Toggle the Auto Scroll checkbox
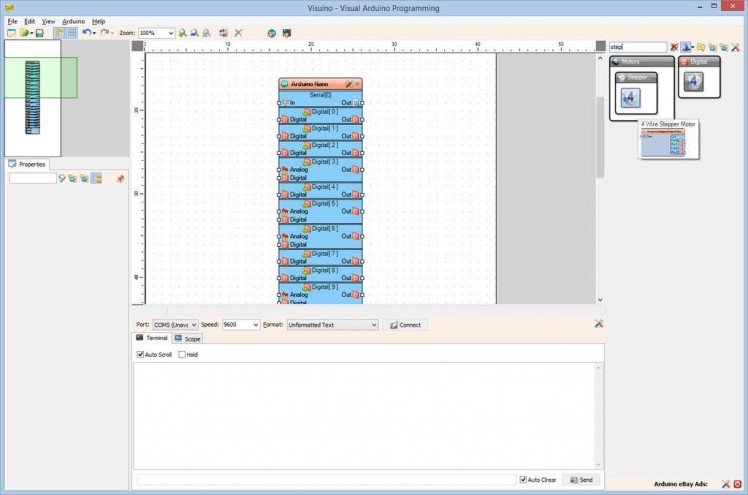The image size is (748, 495). click(x=141, y=354)
